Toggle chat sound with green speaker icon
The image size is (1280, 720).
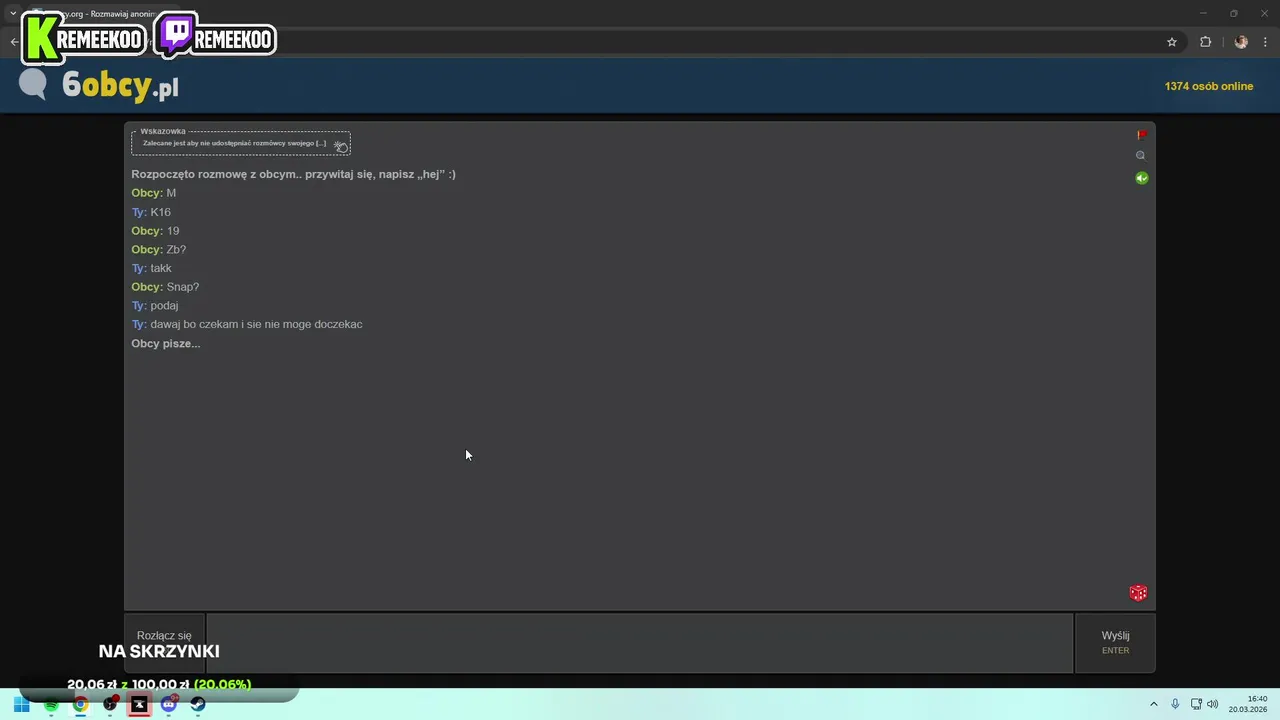click(1141, 178)
